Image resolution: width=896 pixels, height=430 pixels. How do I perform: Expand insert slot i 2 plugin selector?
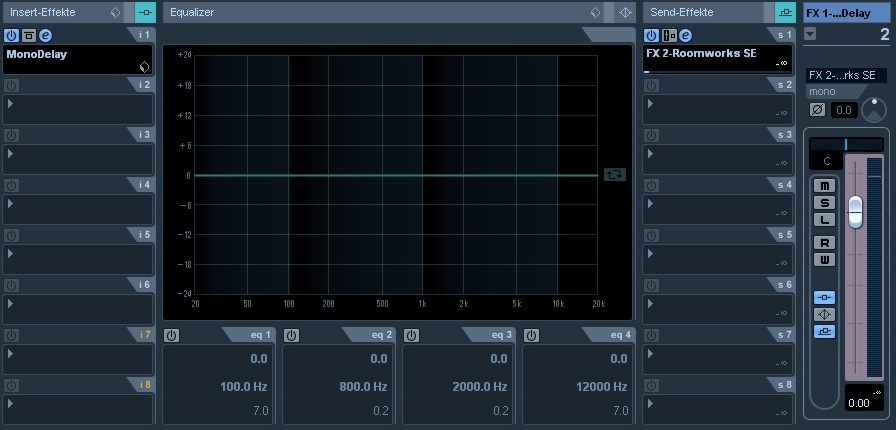(x=11, y=103)
